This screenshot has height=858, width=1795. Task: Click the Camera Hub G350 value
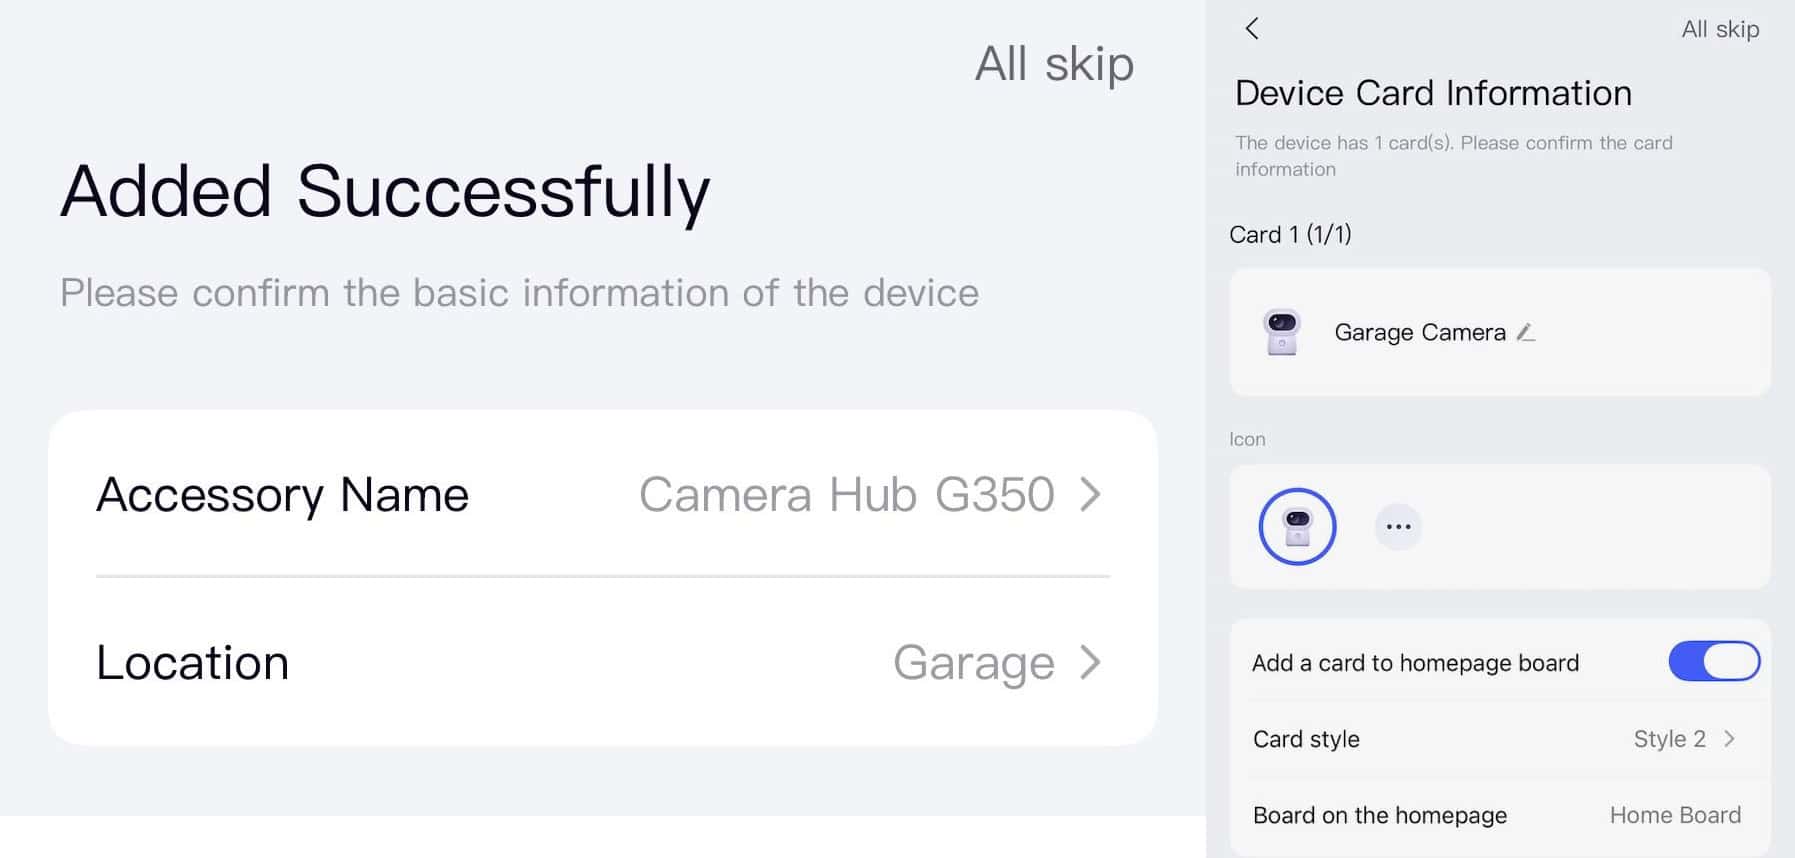(846, 494)
